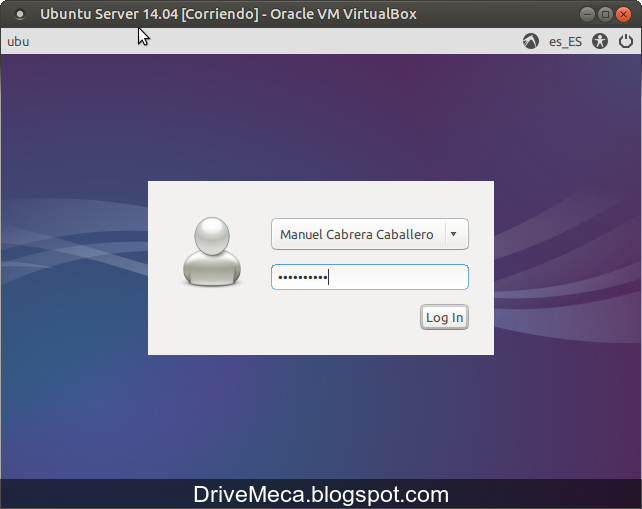The width and height of the screenshot is (642, 509).
Task: Click the ubu hostname label
Action: point(18,42)
